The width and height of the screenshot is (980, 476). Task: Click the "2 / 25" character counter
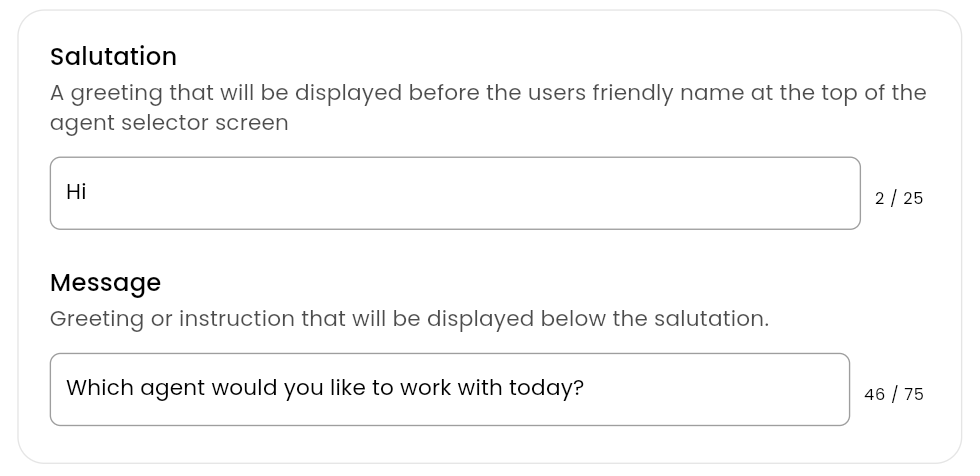pos(899,198)
